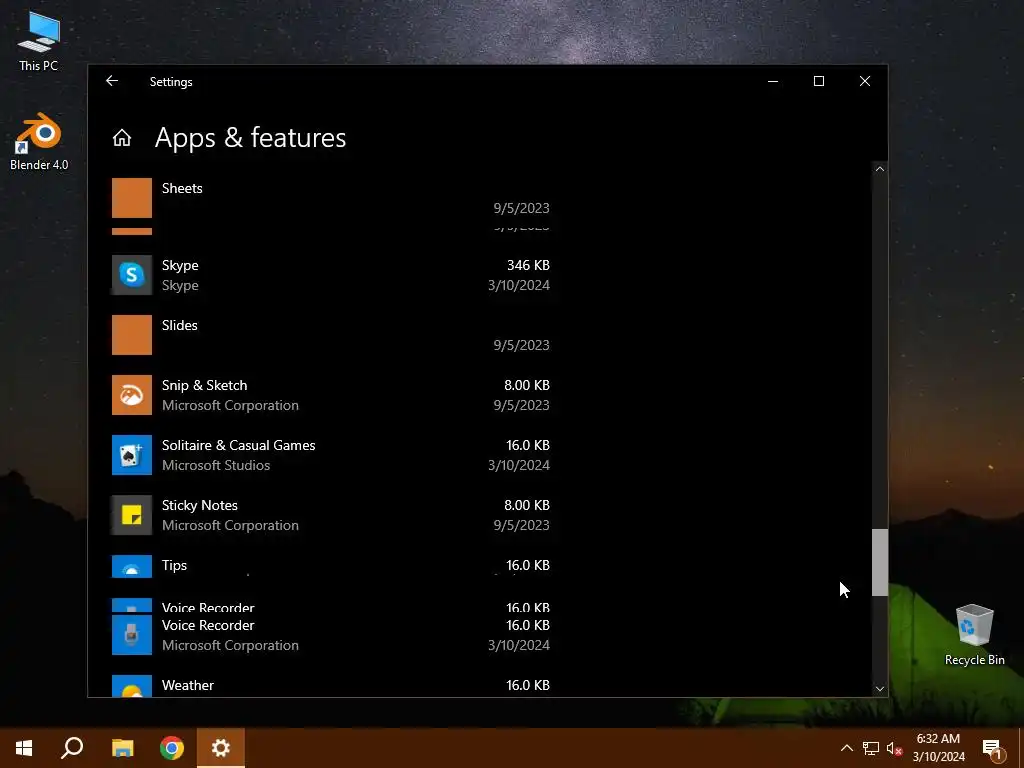Click the muted volume tray icon
Screen dimensions: 1024x768
[x=894, y=748]
